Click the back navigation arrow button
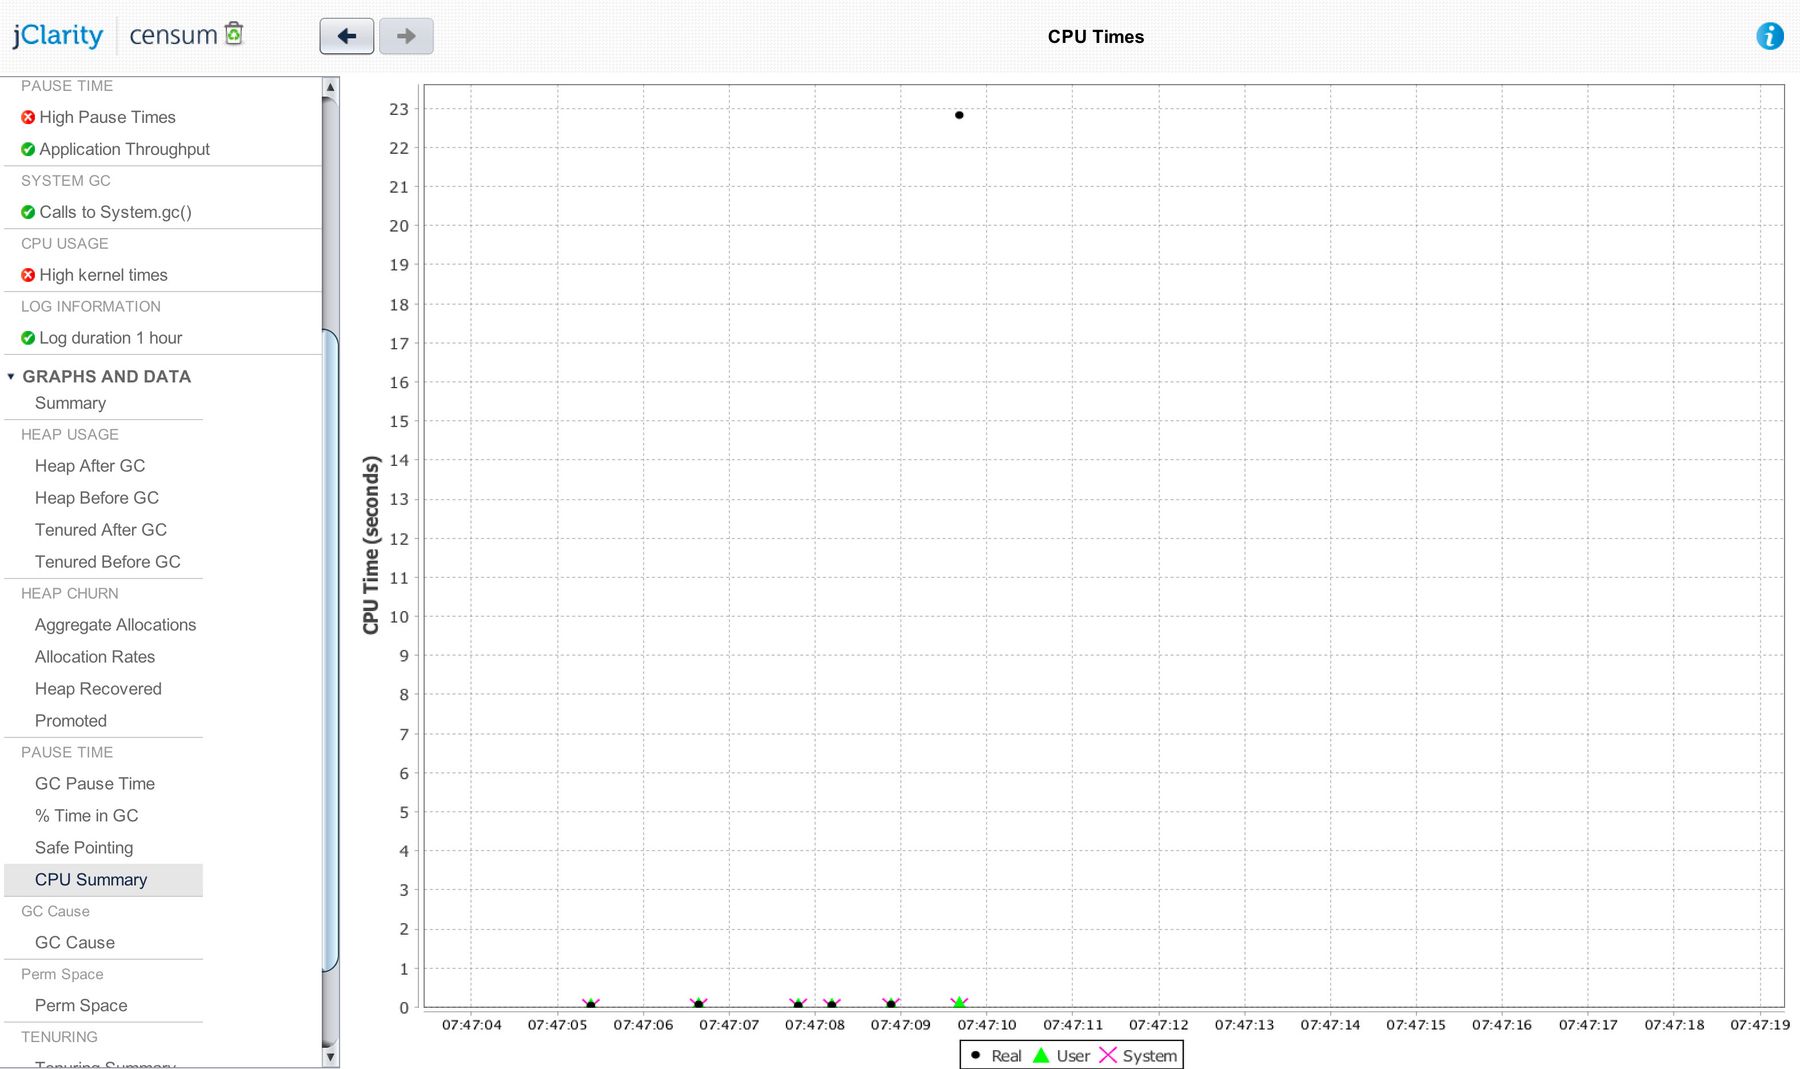 (x=346, y=36)
